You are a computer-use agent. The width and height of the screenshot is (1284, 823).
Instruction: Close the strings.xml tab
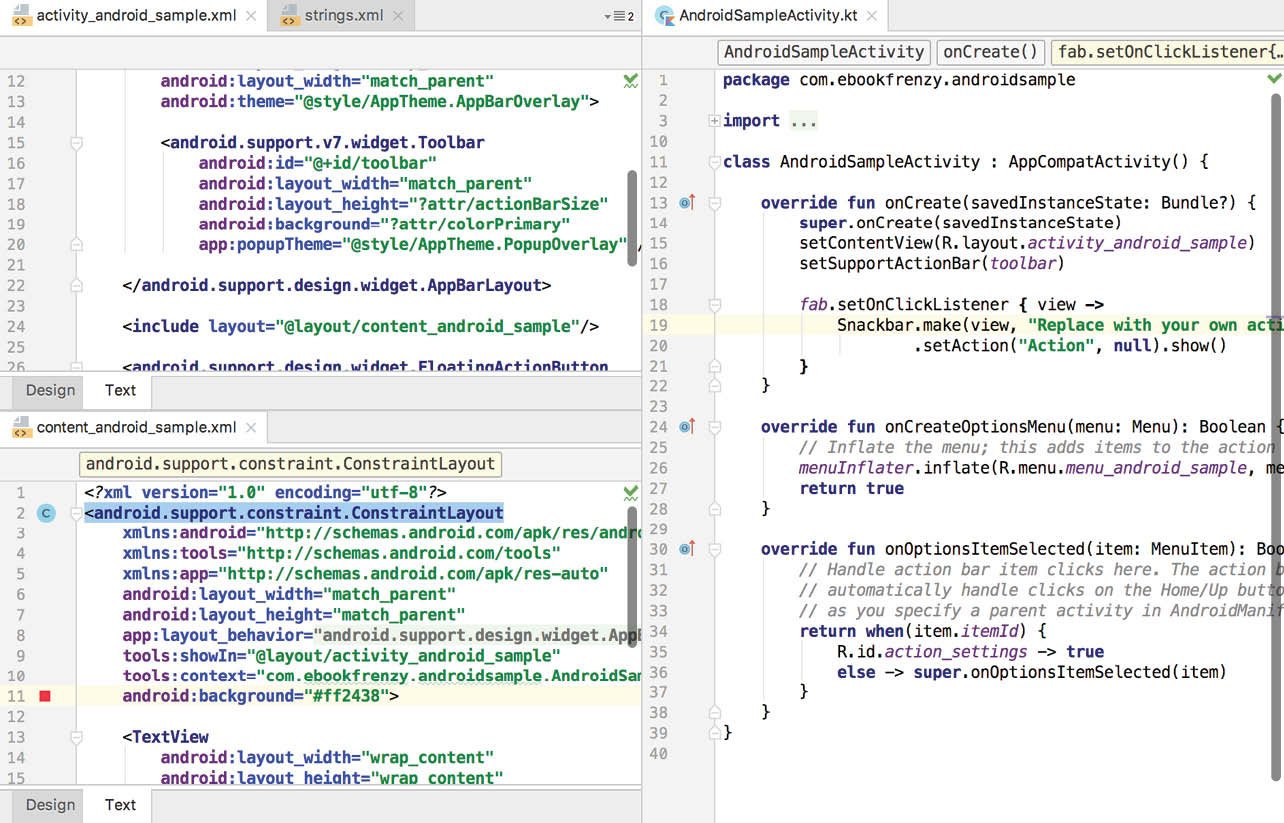[x=399, y=16]
